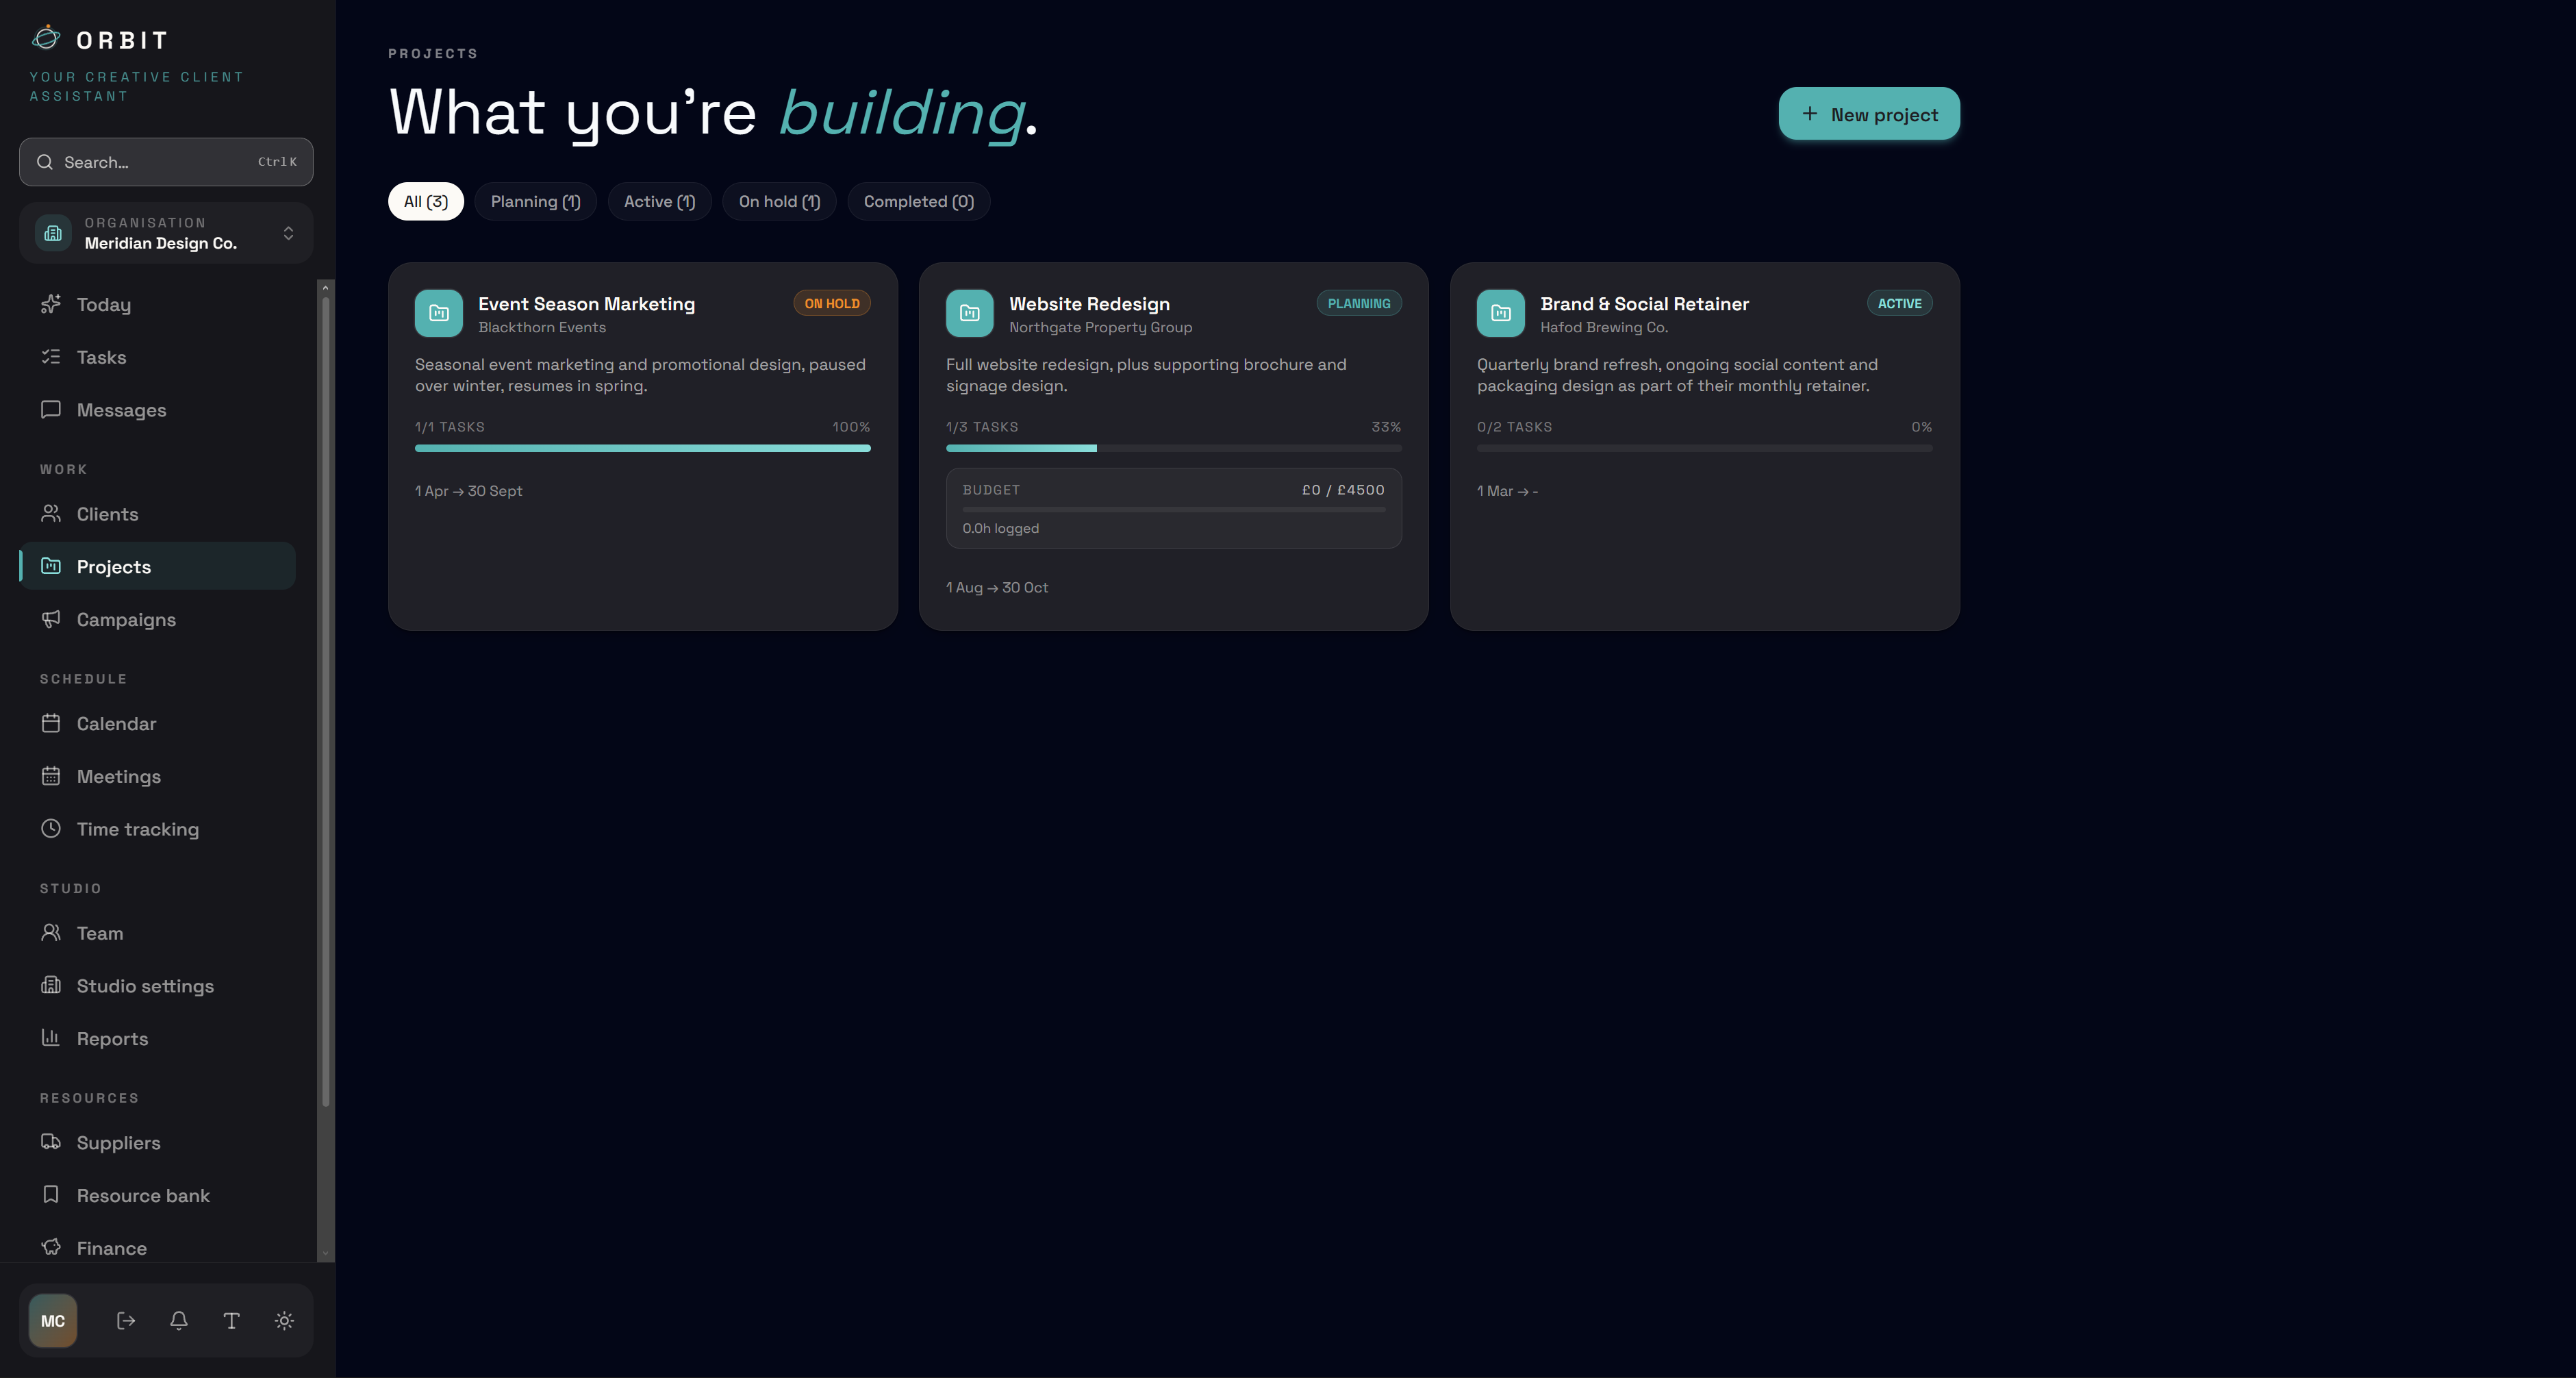2576x1378 pixels.
Task: Open the Suppliers truck icon
Action: click(51, 1142)
